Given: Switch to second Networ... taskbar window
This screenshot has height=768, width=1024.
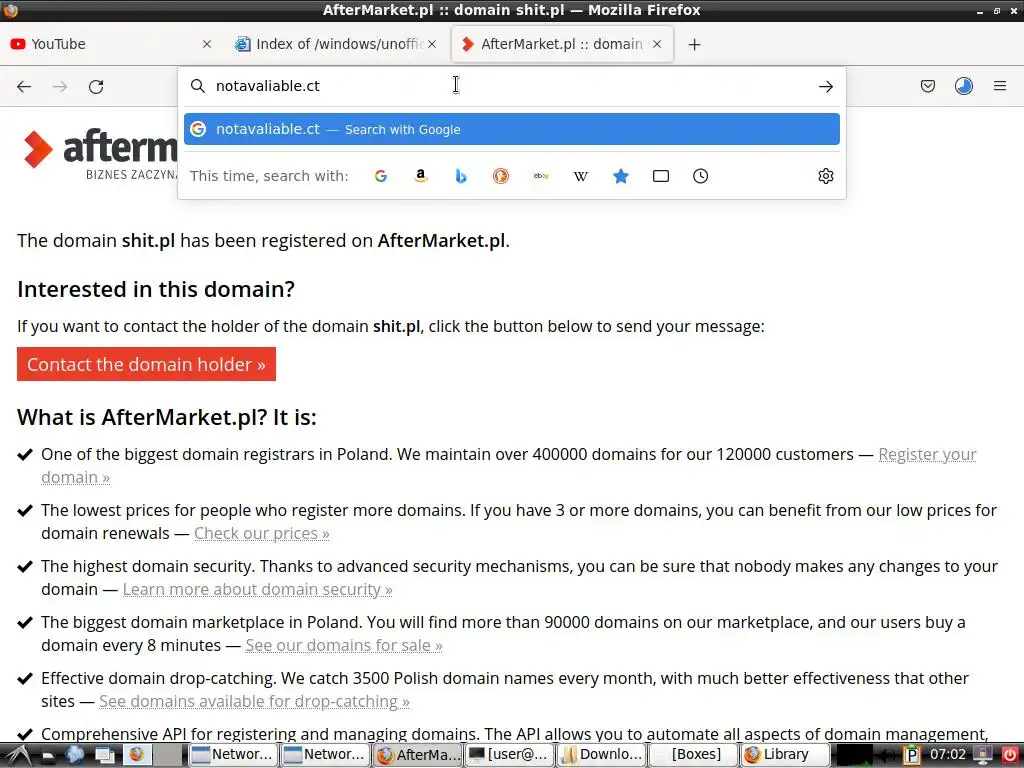Looking at the screenshot, I should [325, 755].
